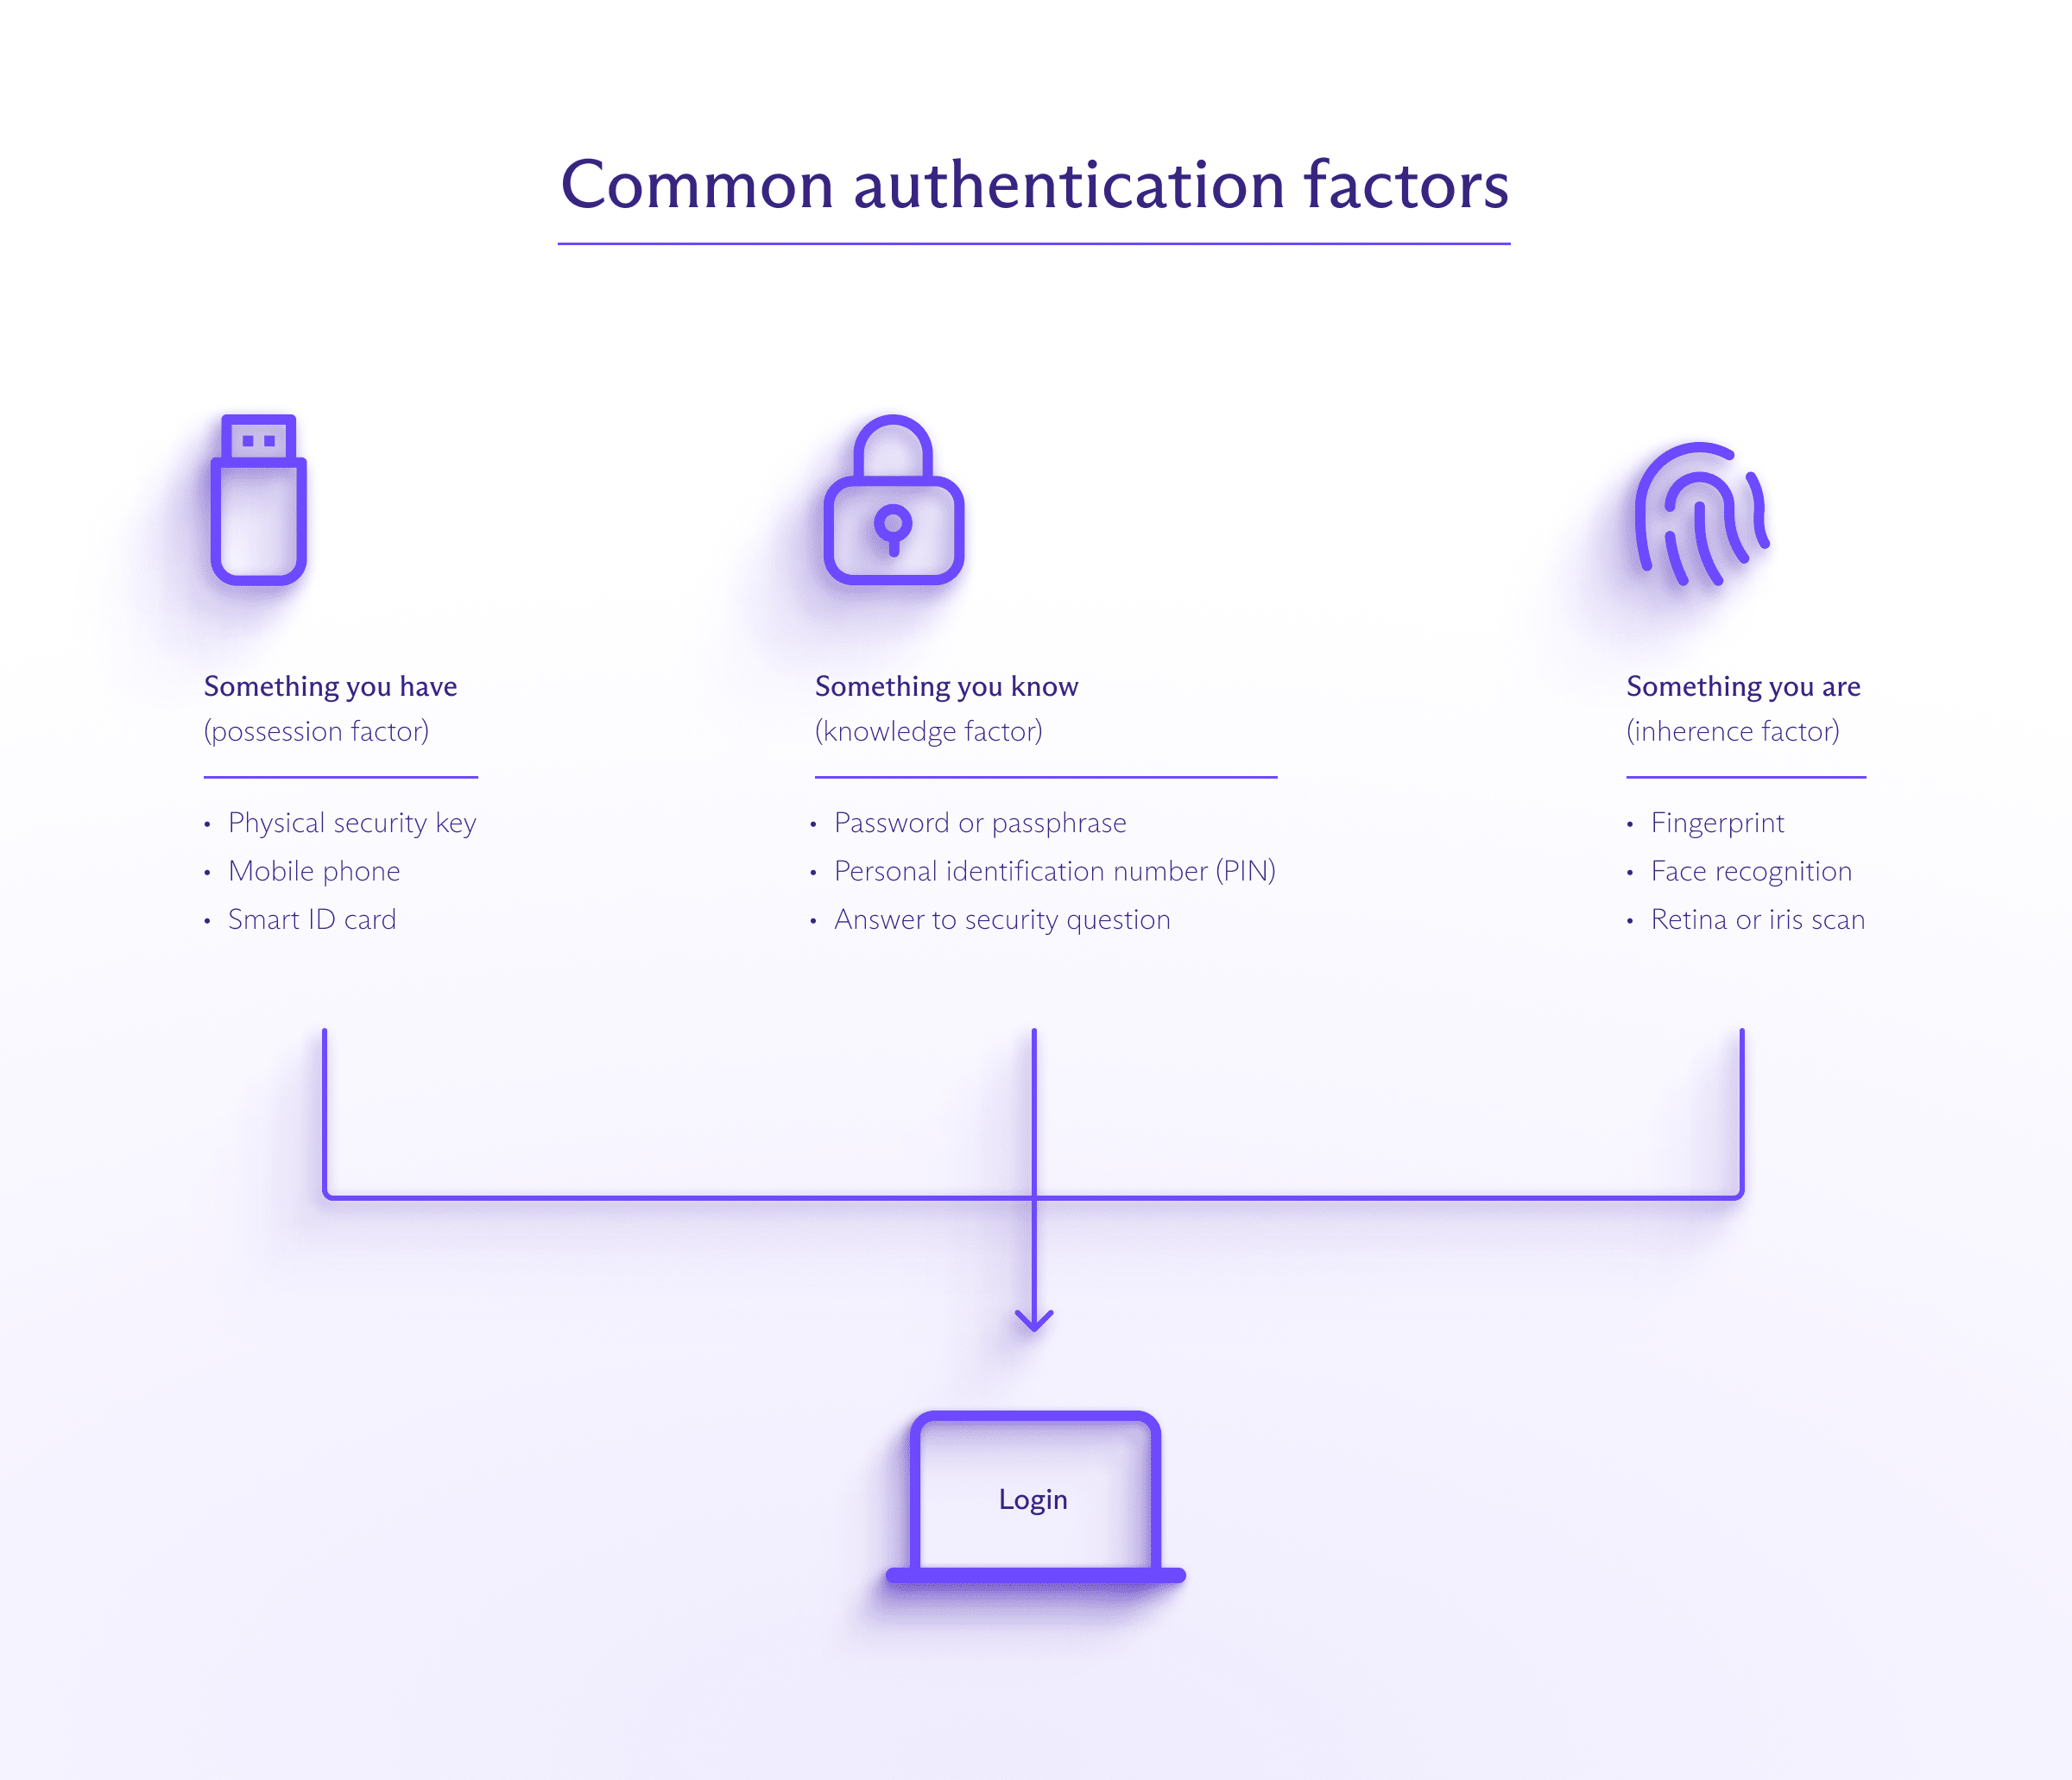Click the arrow connector pointing to Login

click(x=1034, y=1318)
